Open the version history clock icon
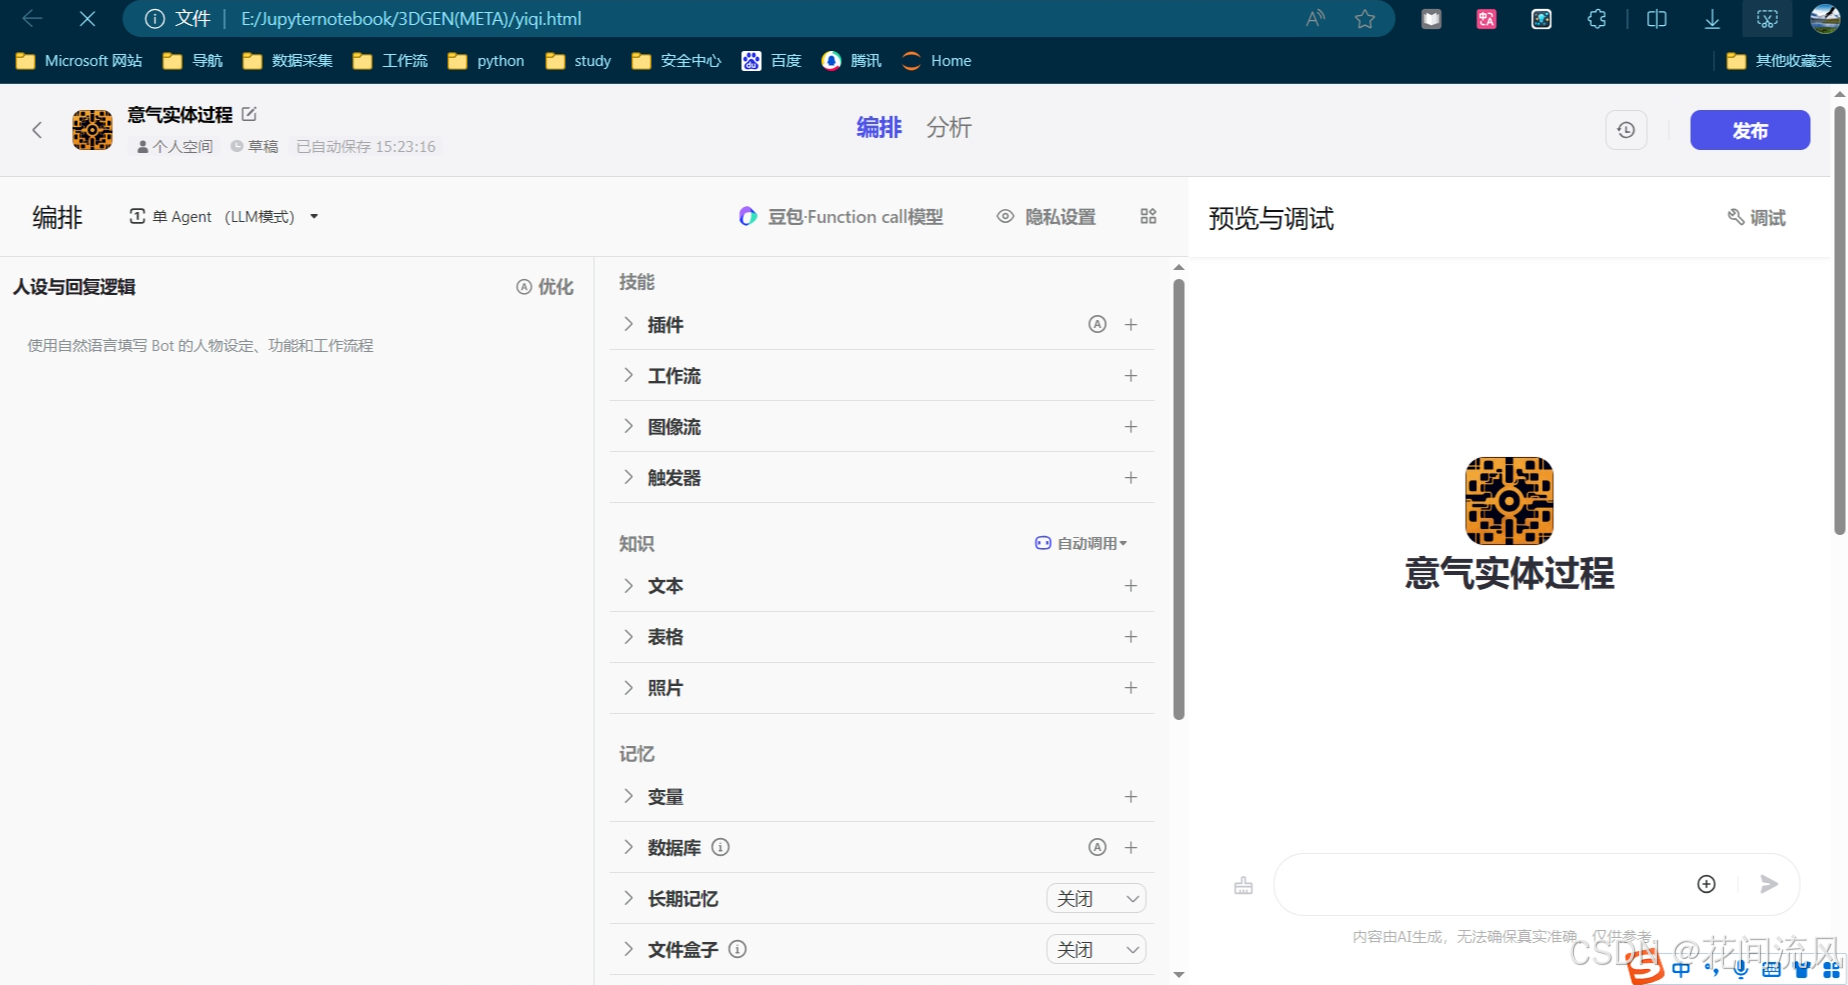The image size is (1848, 985). 1626,130
